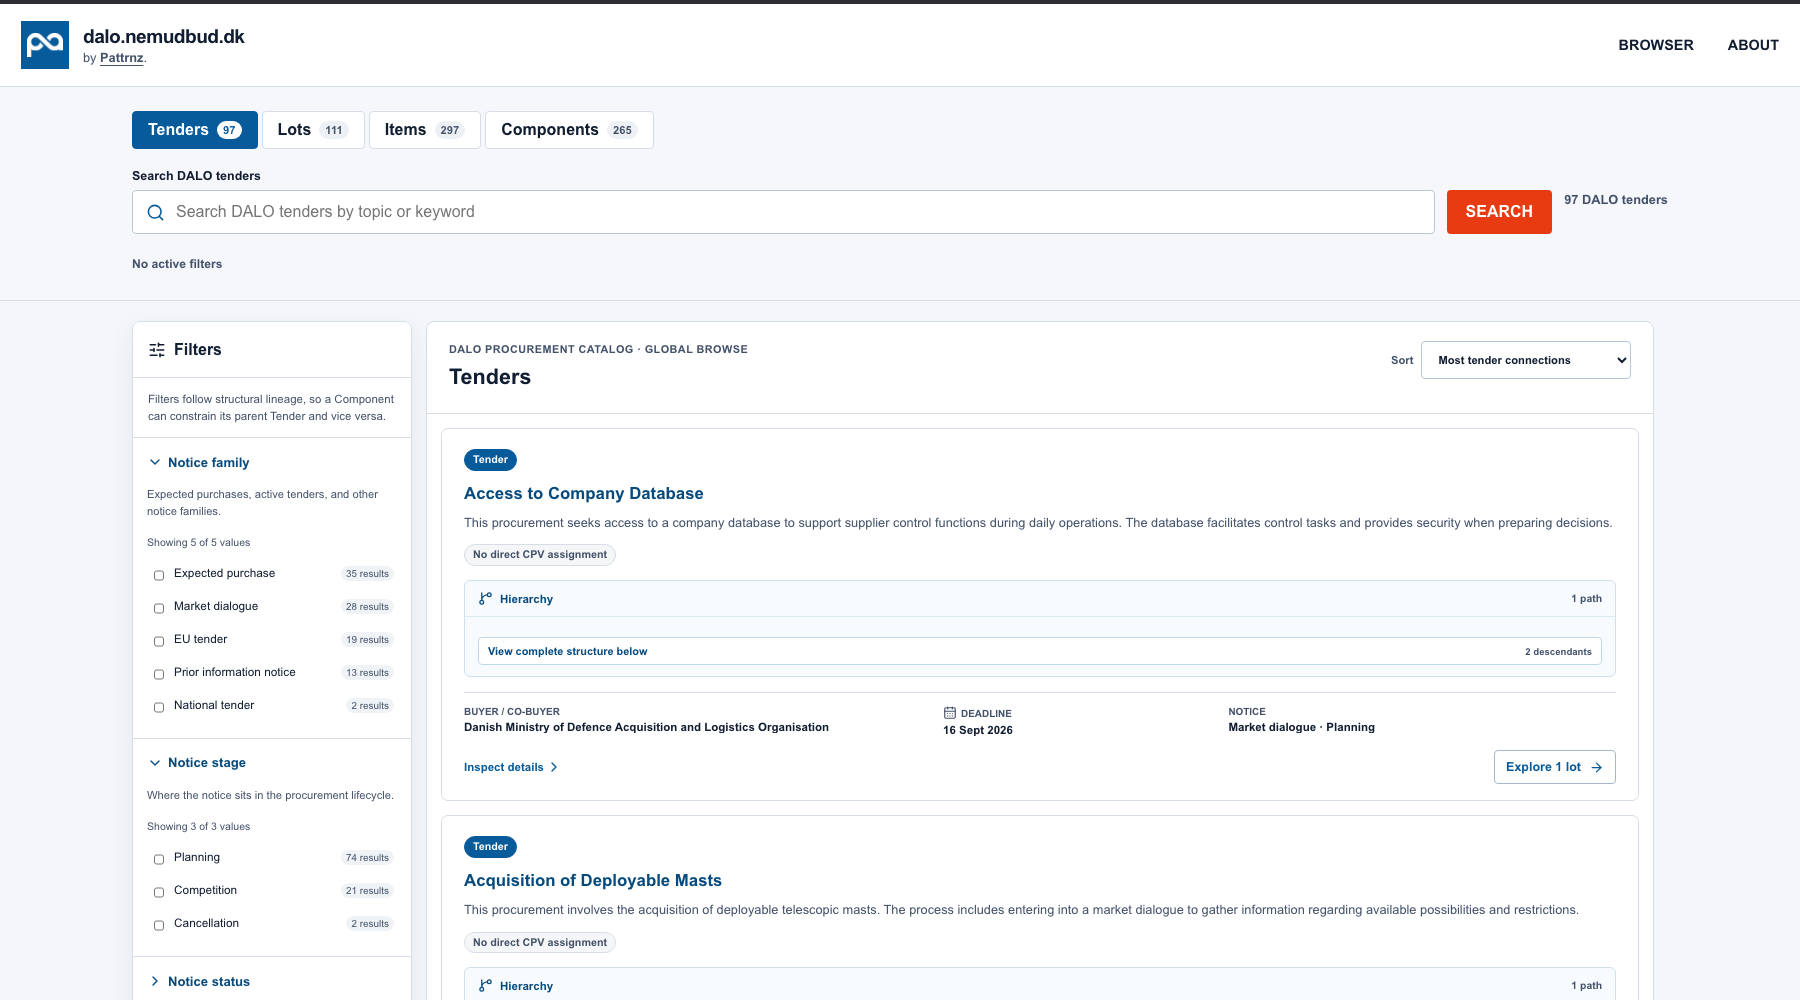Screen dimensions: 1800x1000
Task: Click the Filters sliders icon
Action: tap(157, 350)
